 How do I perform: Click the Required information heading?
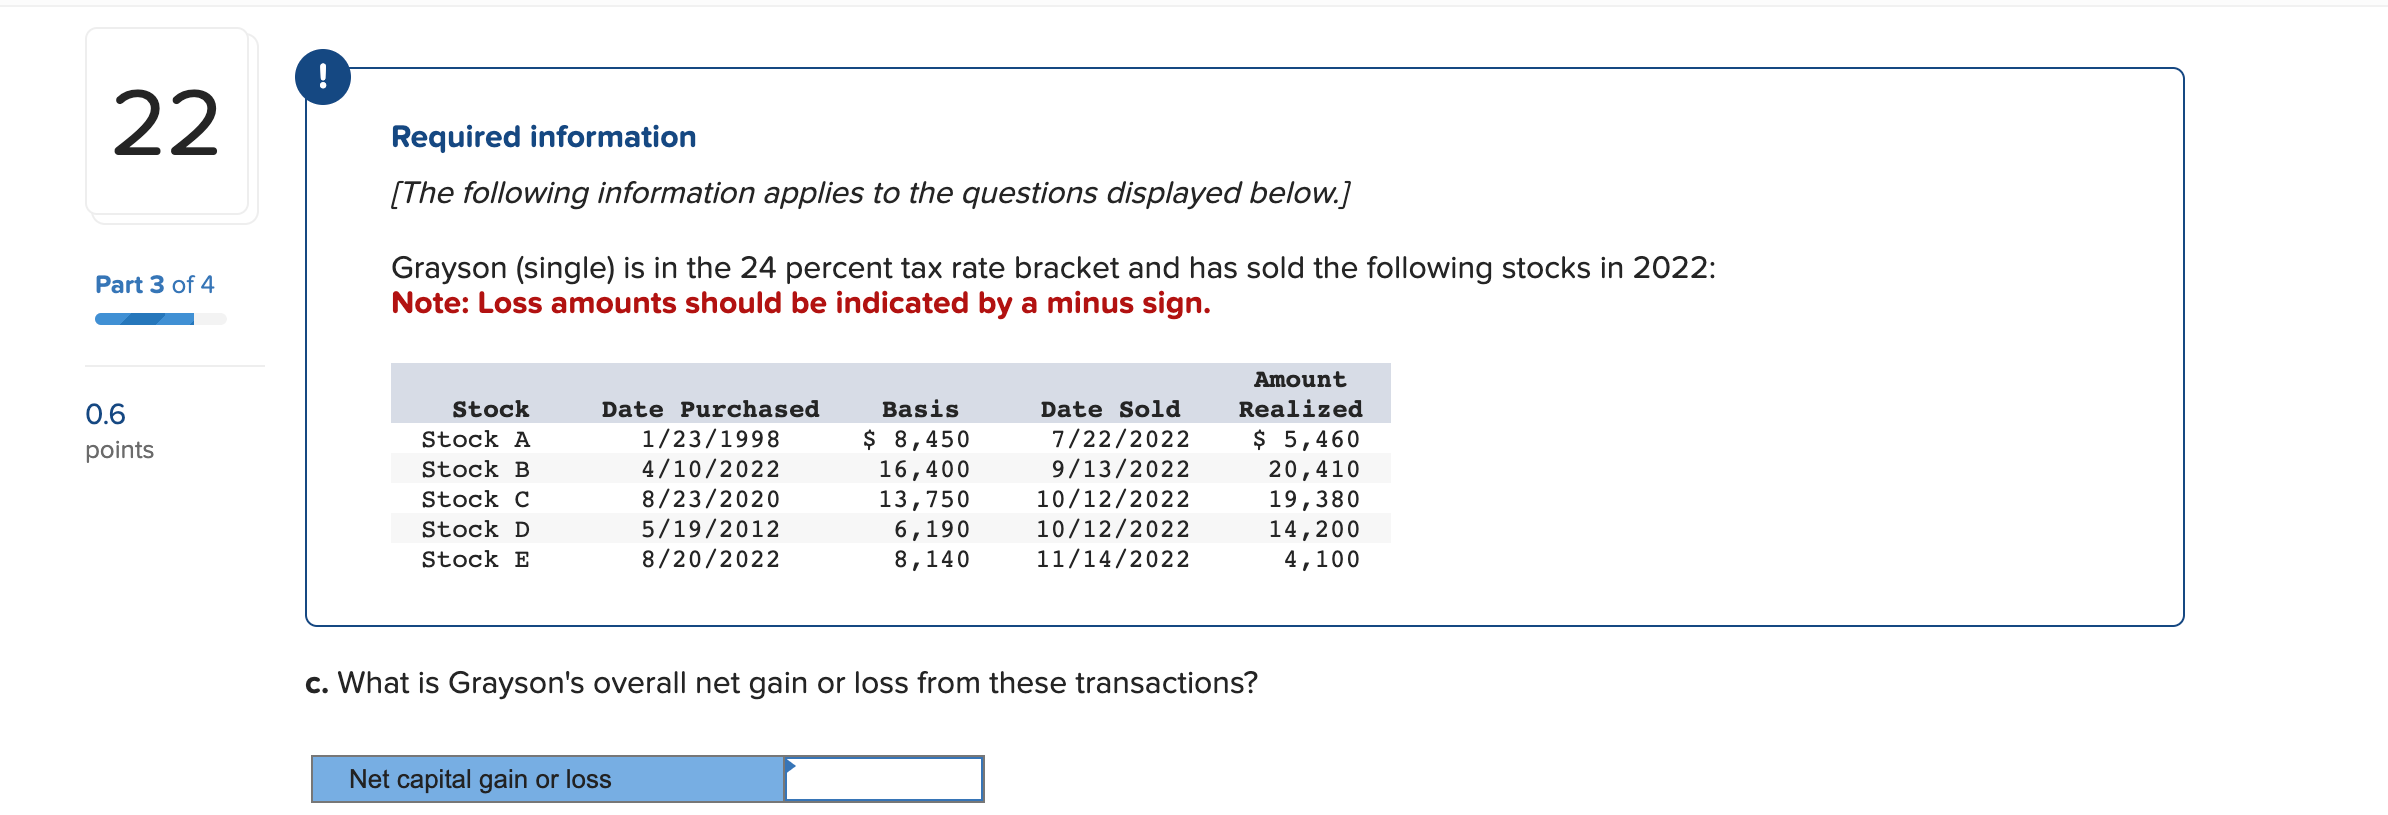pyautogui.click(x=543, y=137)
